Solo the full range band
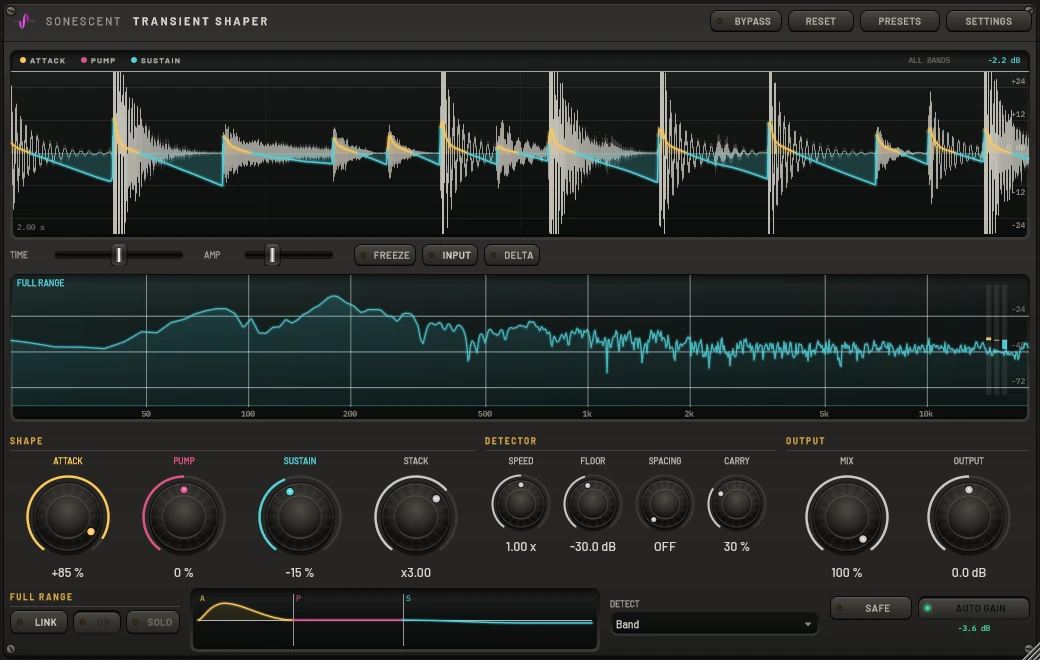 tap(153, 622)
